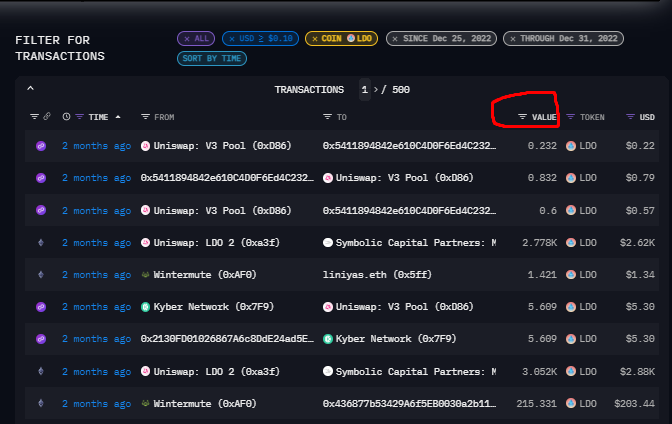The image size is (672, 424).
Task: Click the LDO token icon in the $0.22 row
Action: 571,146
